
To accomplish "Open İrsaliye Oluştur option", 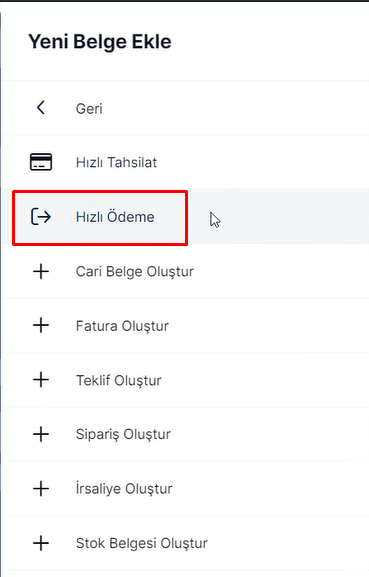I will 124,489.
